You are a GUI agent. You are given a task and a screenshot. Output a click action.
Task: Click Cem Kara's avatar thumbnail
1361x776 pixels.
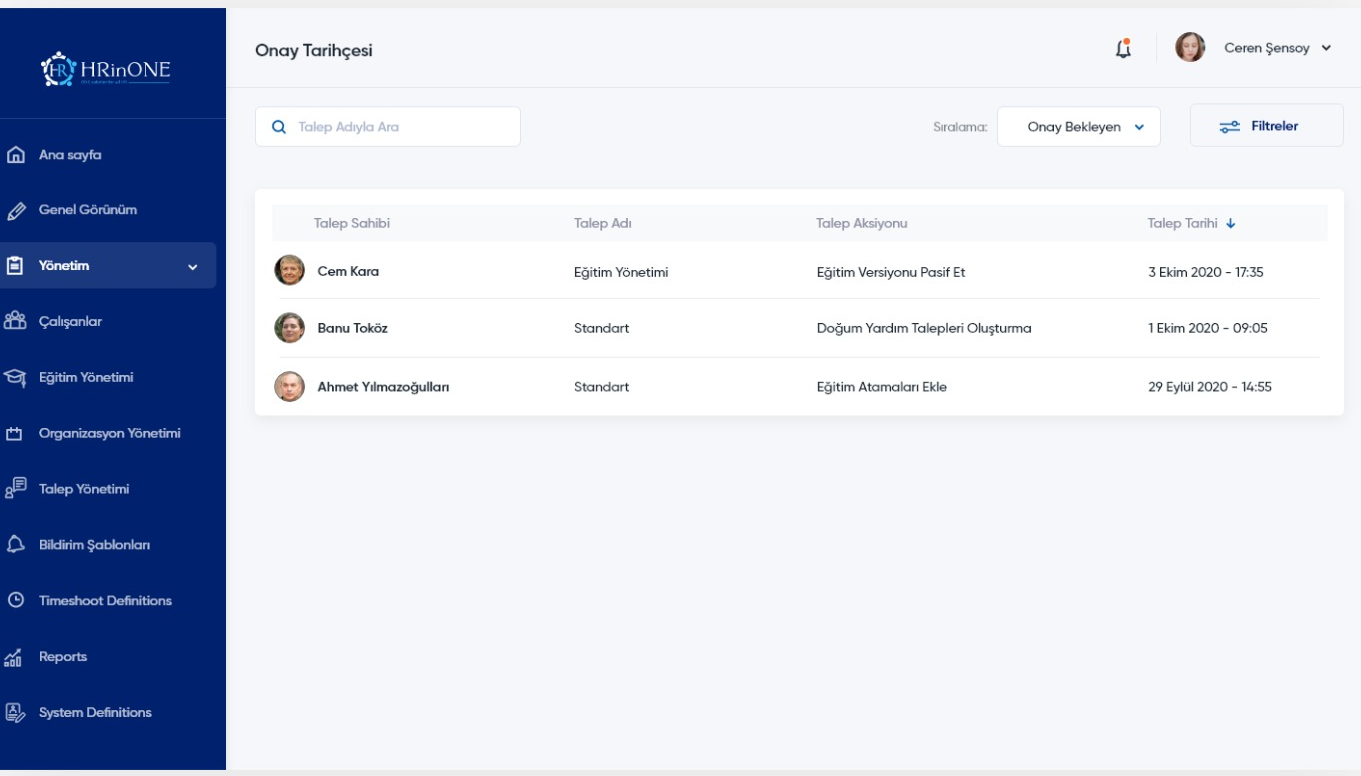click(x=289, y=270)
